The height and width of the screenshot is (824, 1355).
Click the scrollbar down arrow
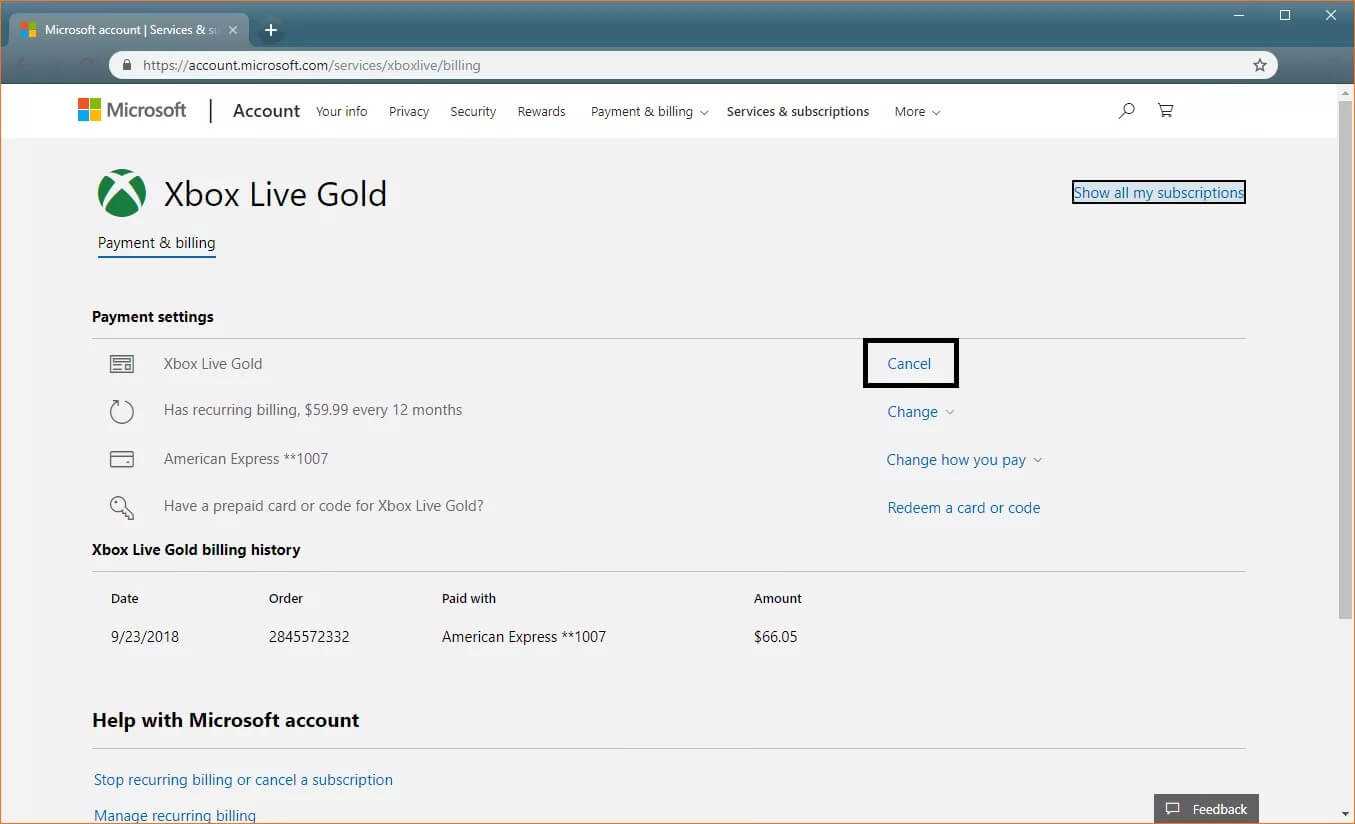tap(1346, 814)
